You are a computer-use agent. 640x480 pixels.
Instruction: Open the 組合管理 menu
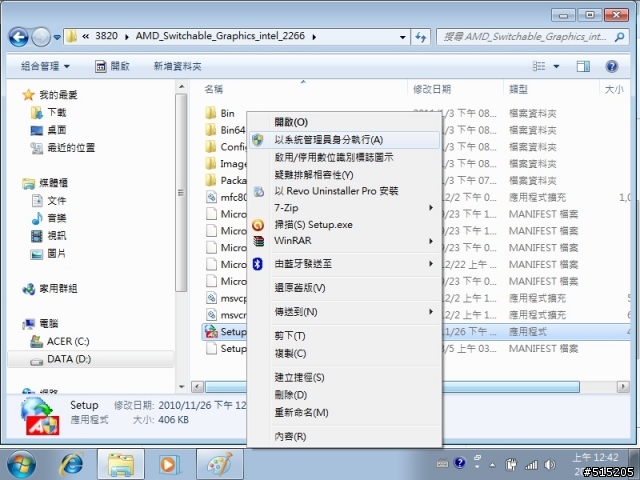click(45, 66)
